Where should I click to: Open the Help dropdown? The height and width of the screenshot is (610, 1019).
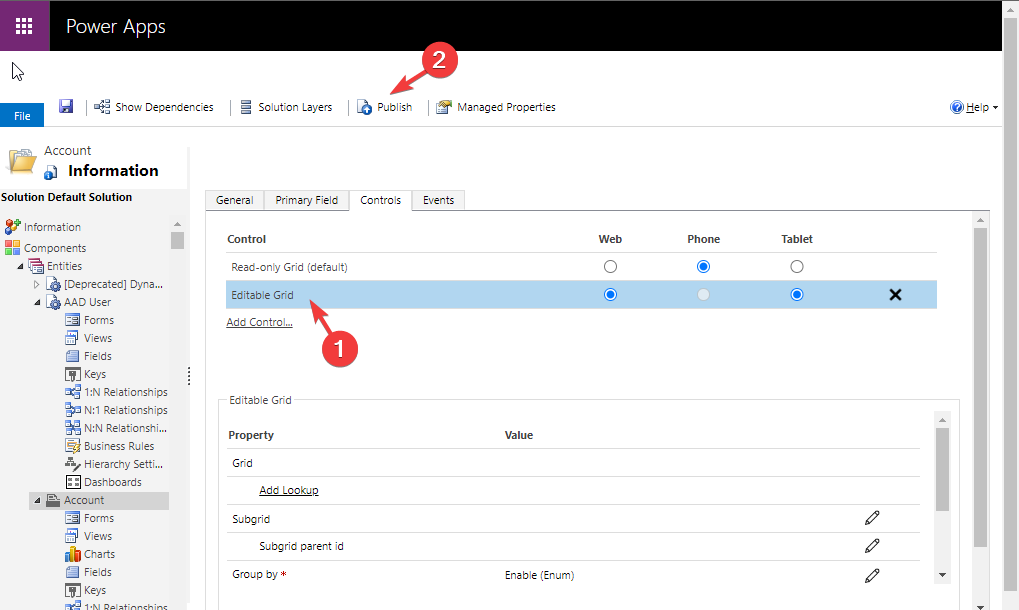[974, 107]
